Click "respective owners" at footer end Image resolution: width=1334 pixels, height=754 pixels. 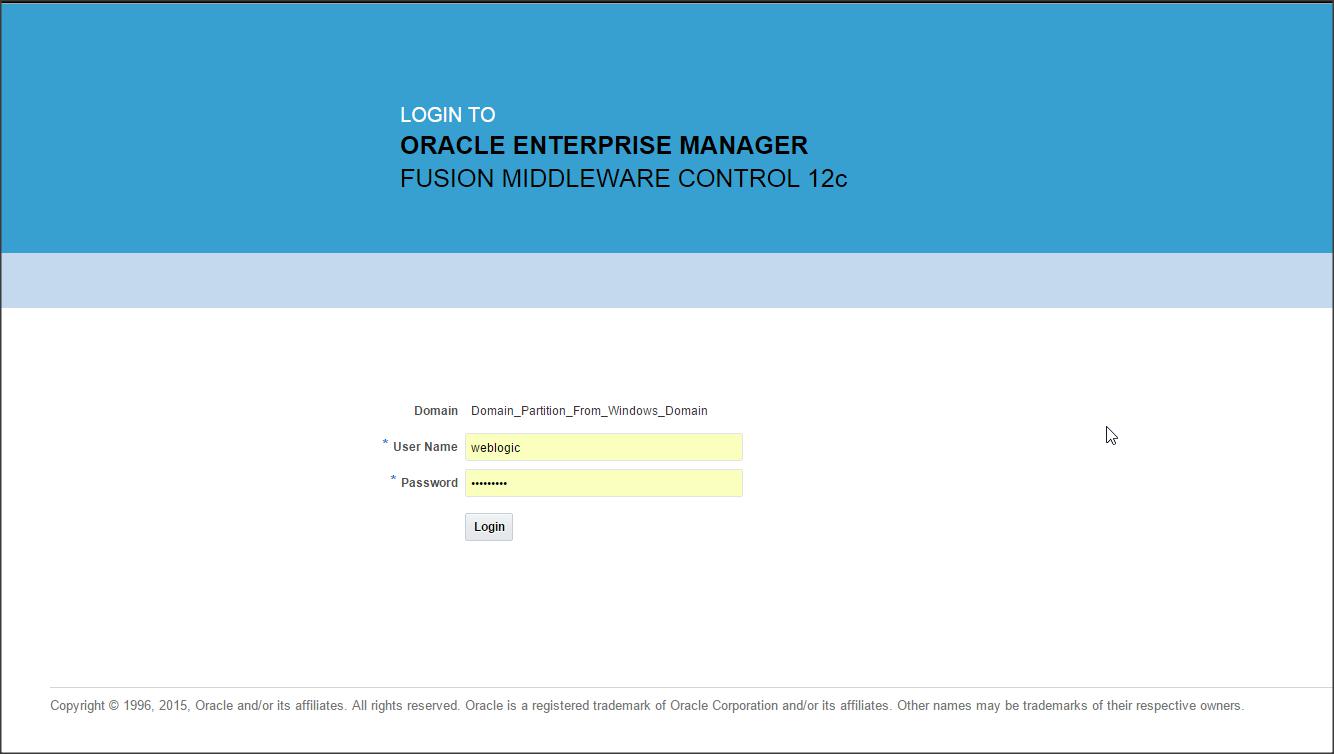point(1191,706)
